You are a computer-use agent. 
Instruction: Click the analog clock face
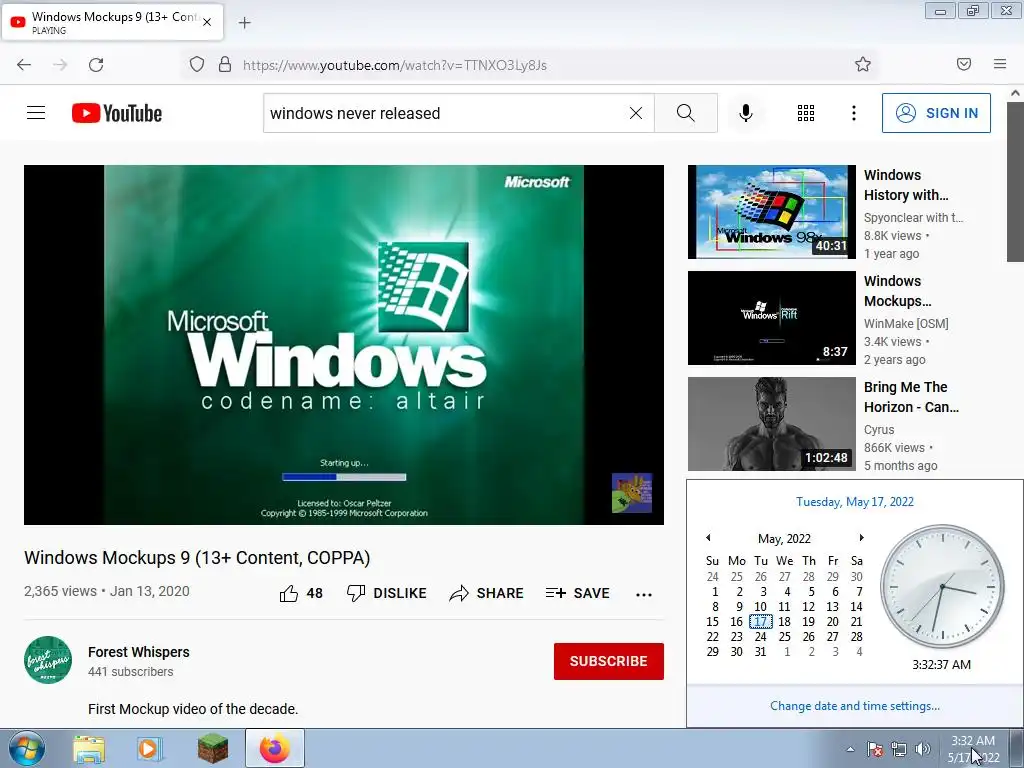(x=942, y=586)
